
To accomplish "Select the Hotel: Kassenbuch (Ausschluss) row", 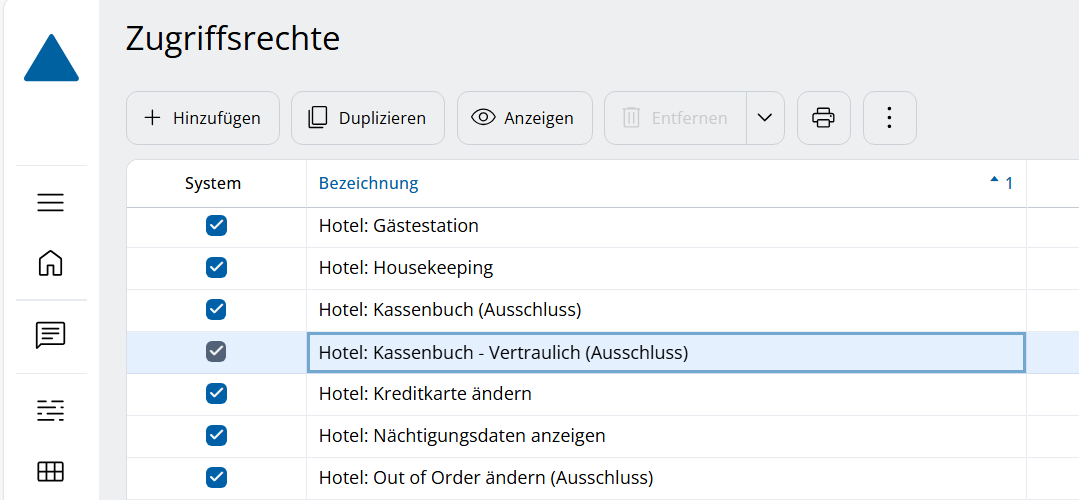I will pyautogui.click(x=450, y=310).
